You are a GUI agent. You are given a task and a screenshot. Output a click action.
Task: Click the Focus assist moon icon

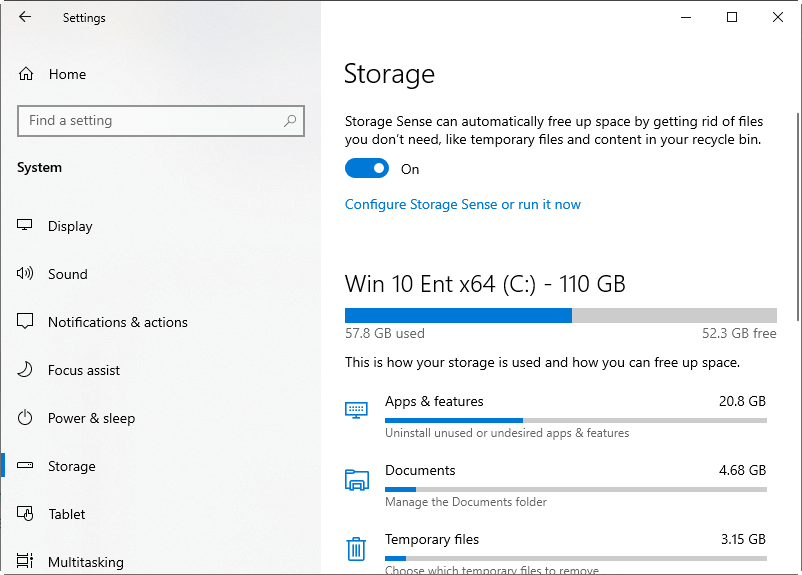[26, 370]
